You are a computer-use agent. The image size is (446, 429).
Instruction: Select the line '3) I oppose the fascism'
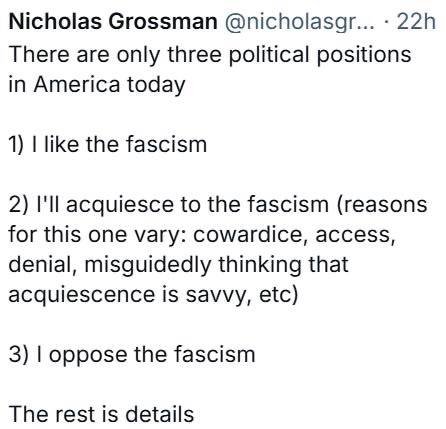point(132,354)
